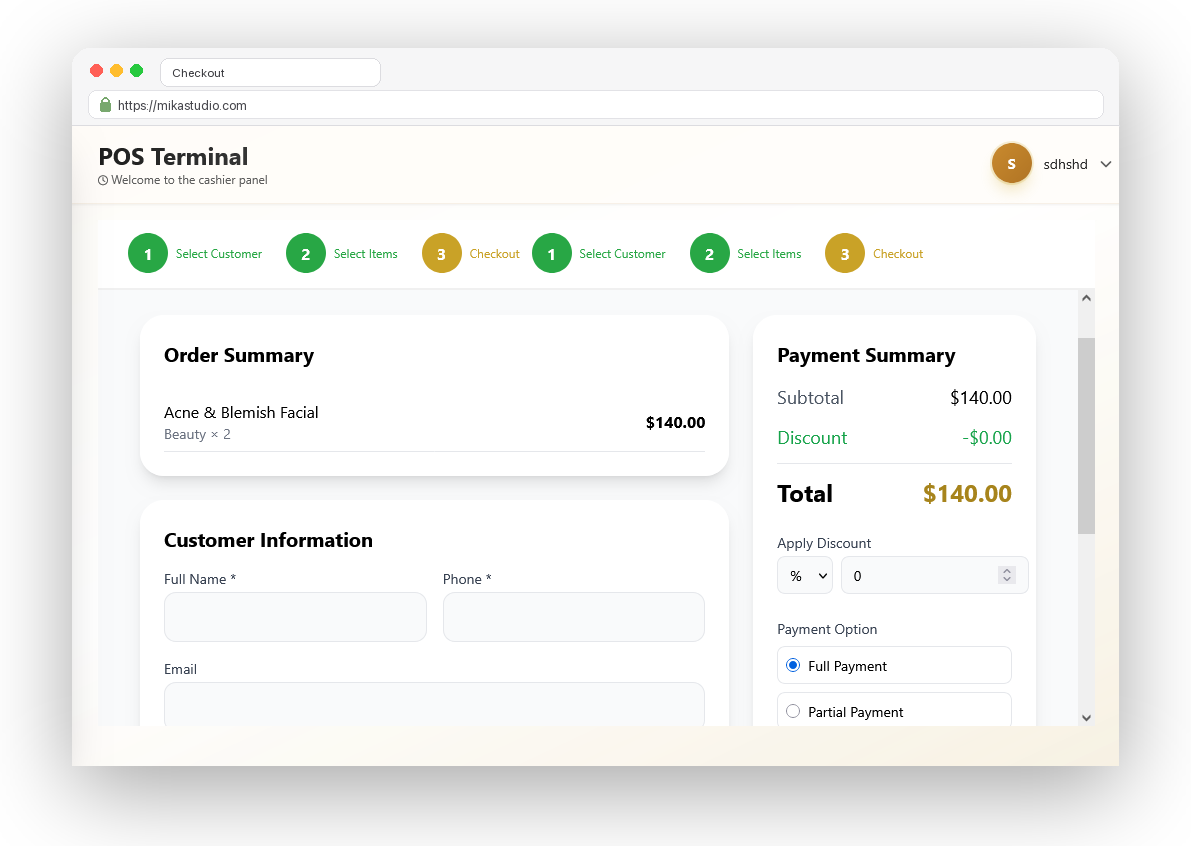
Task: Click the '-$0.00' discount amount
Action: (987, 438)
